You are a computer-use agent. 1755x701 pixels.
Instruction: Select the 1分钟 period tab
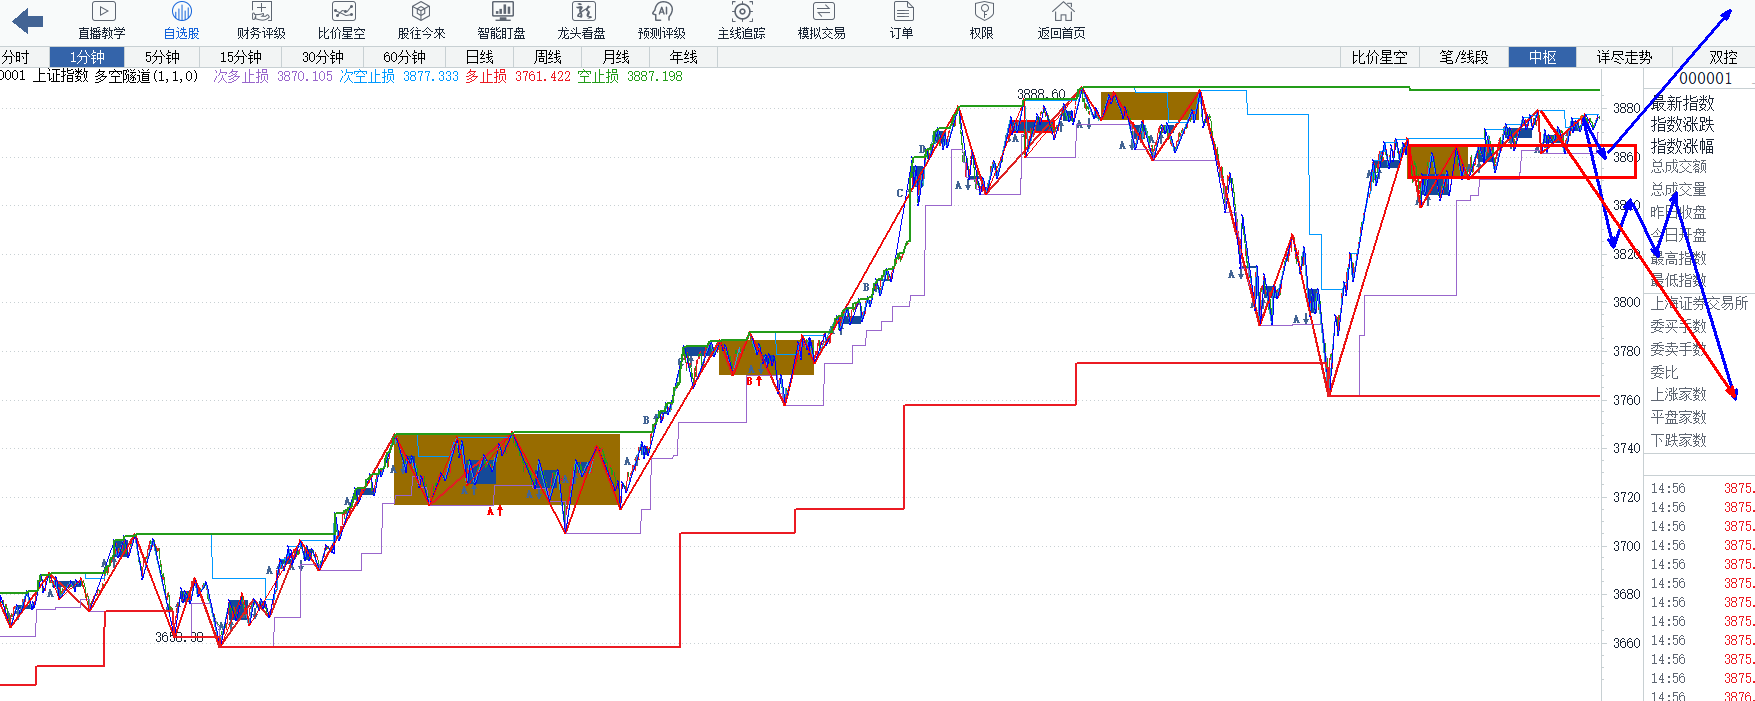pos(87,57)
